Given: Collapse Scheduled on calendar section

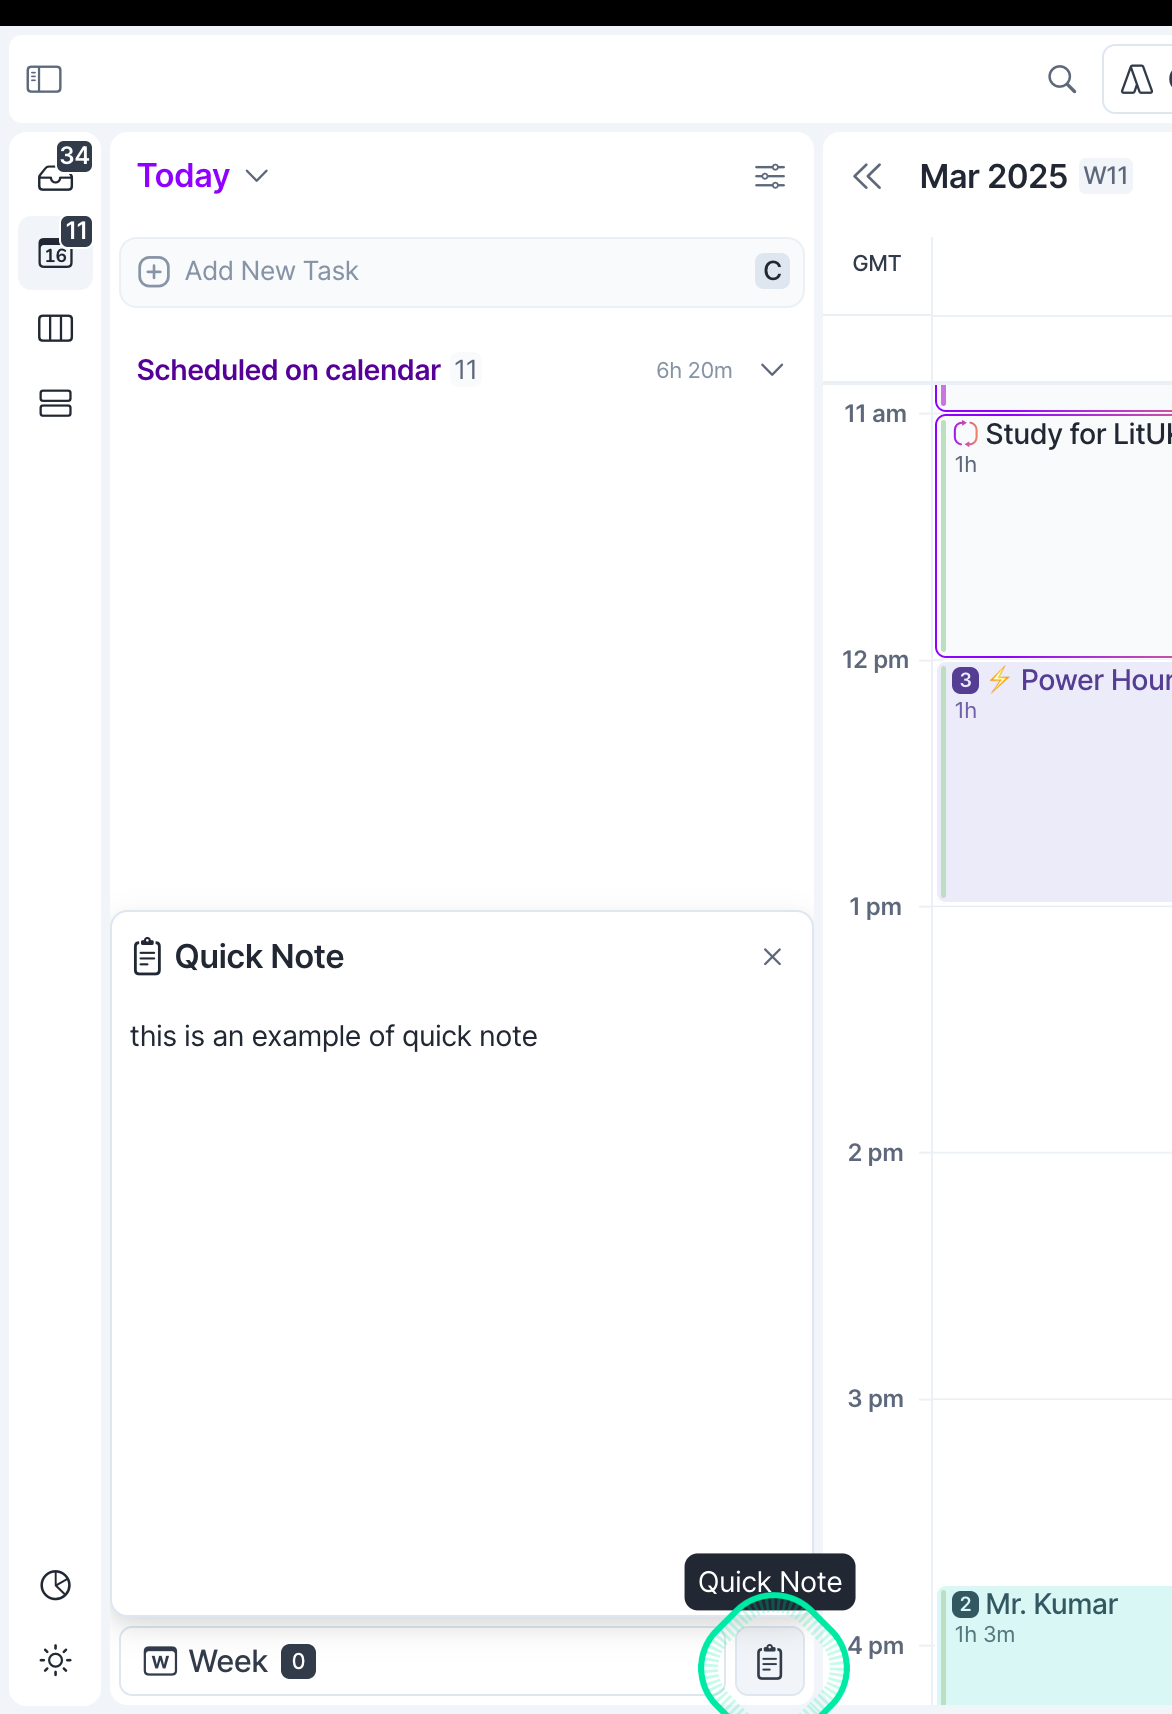Looking at the screenshot, I should 772,370.
